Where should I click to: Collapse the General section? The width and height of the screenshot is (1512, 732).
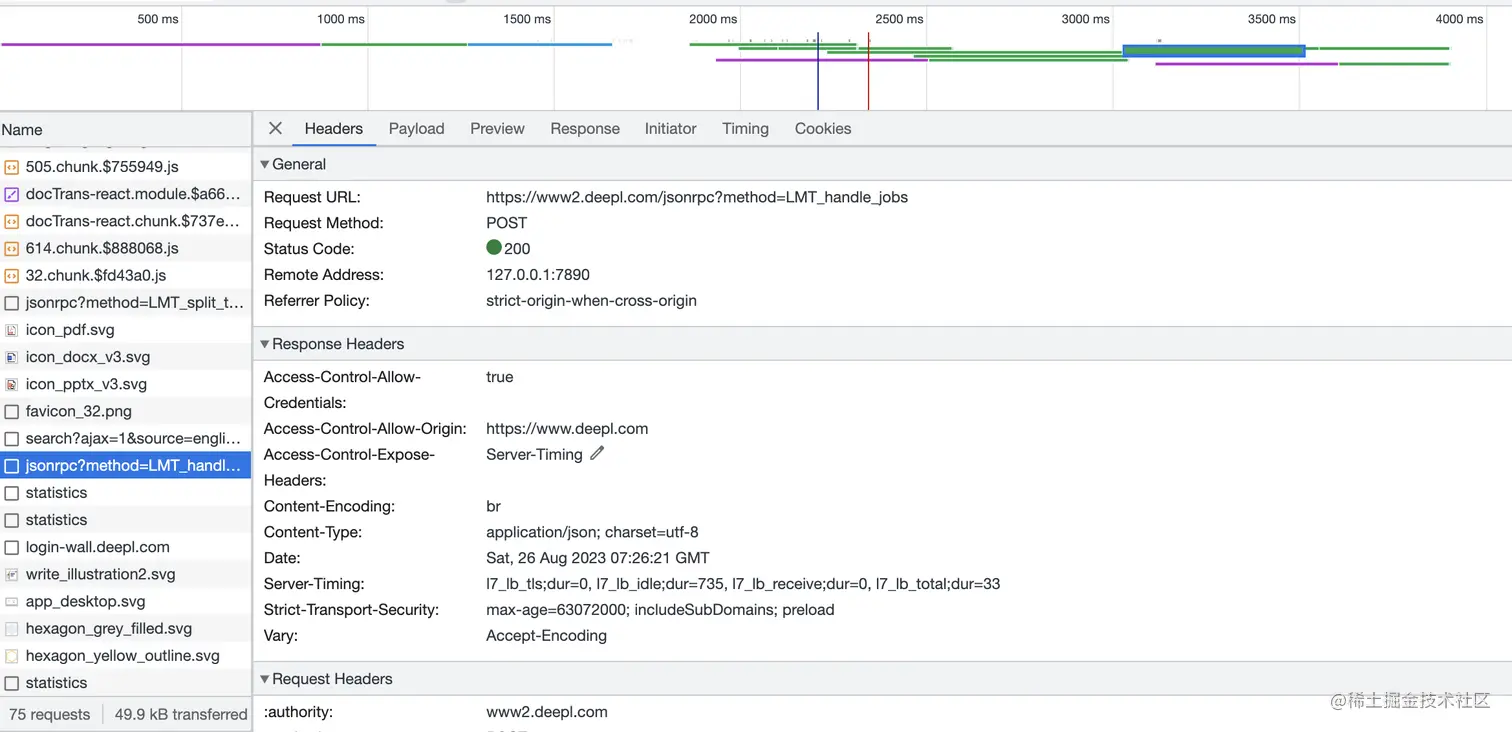(x=265, y=164)
